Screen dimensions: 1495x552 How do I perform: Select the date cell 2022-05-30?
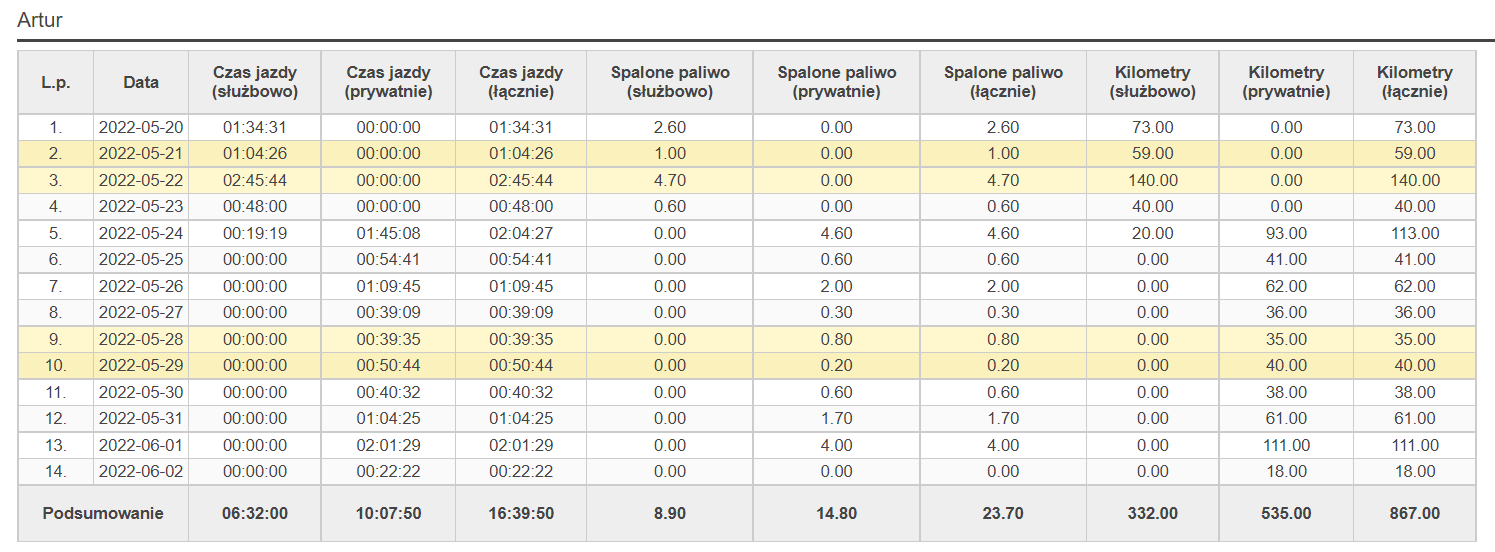[x=141, y=393]
